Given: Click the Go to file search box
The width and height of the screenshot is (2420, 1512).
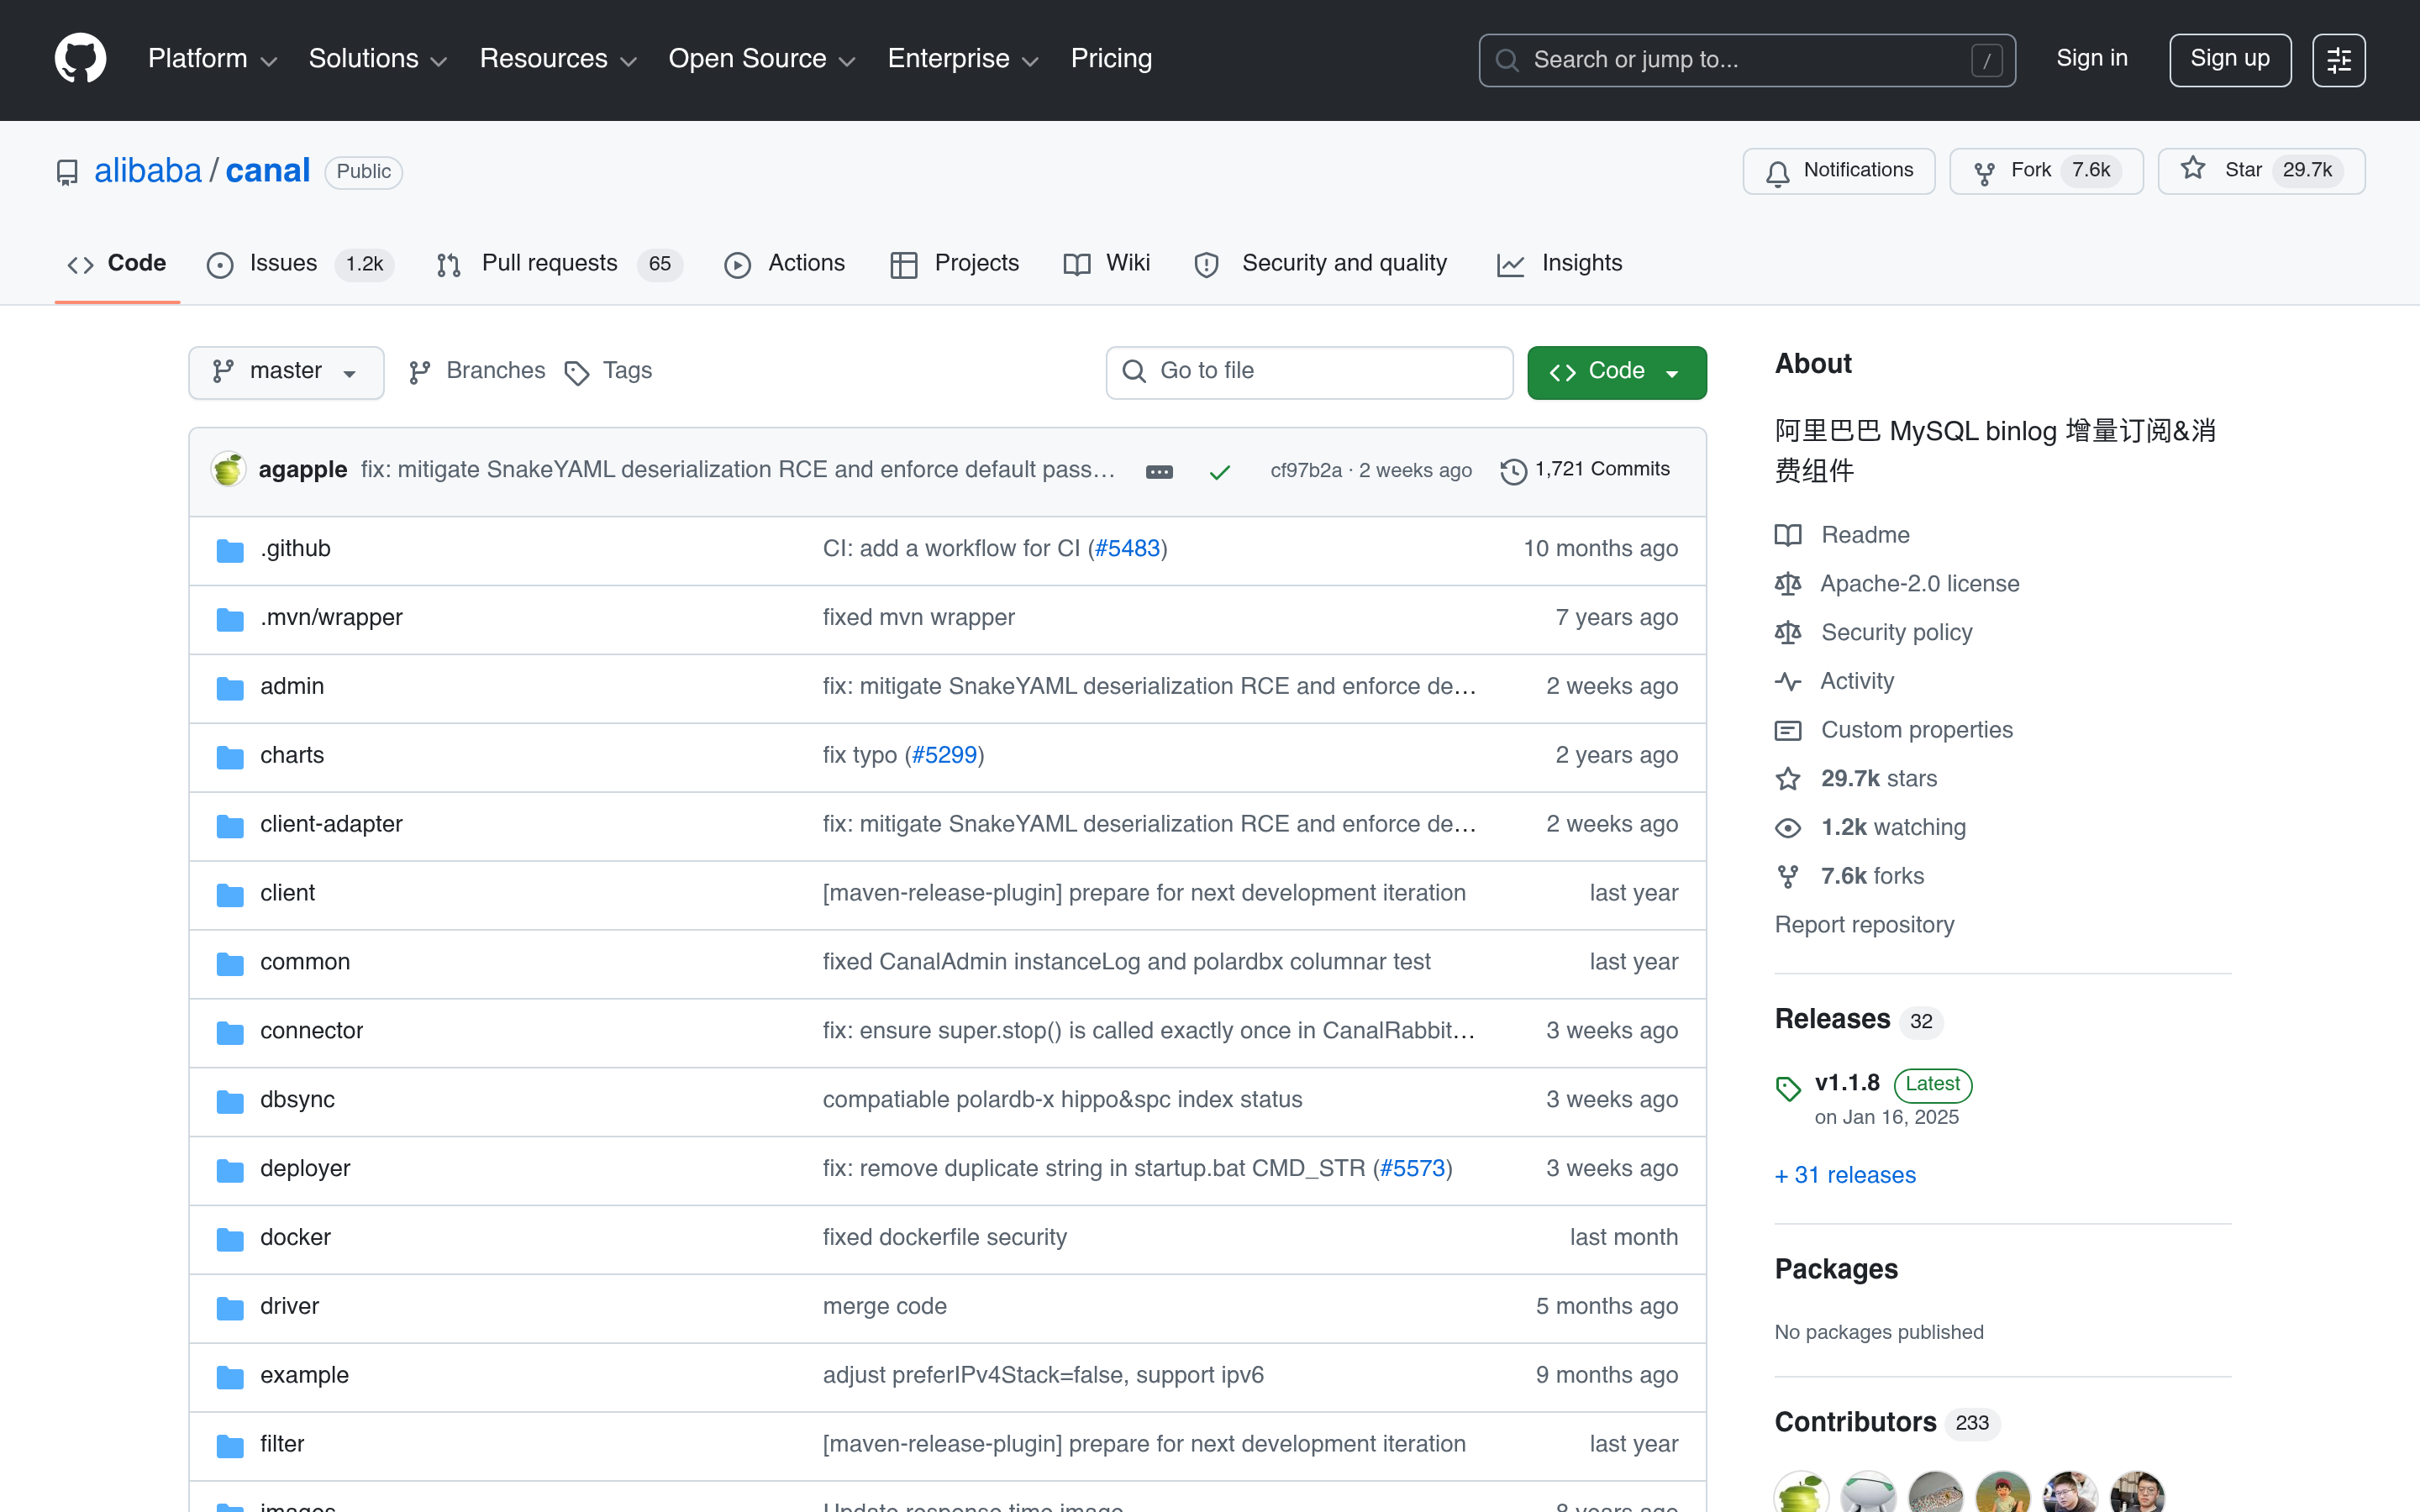Looking at the screenshot, I should 1309,372.
